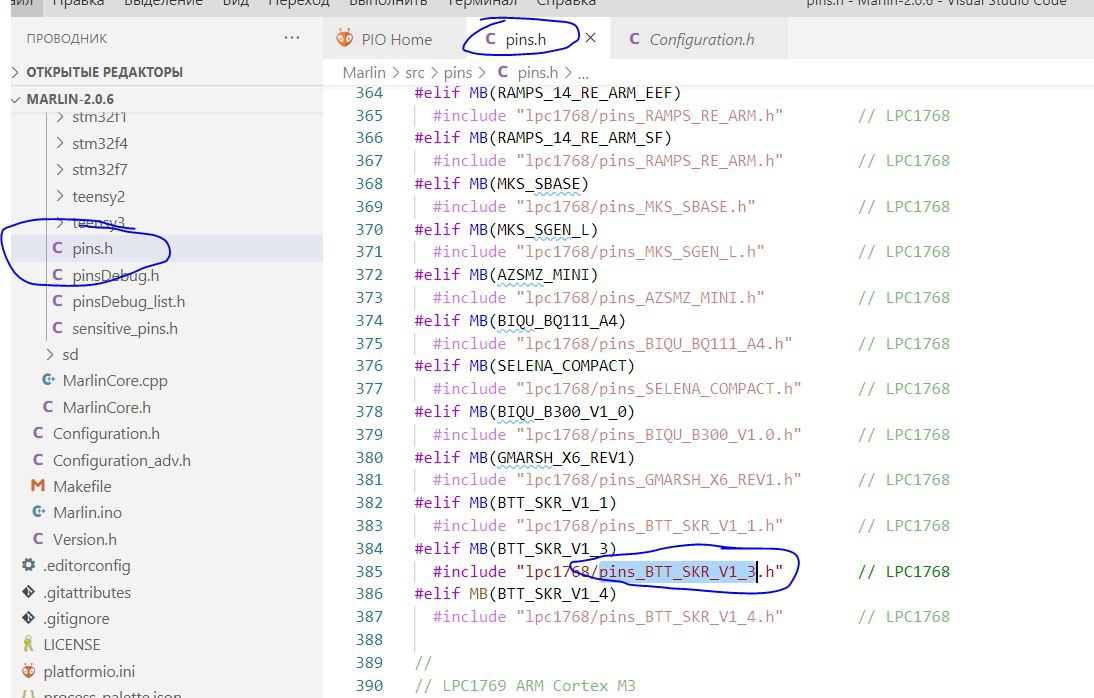Click the #elif MB(AZSMZ_MINI) line

(x=506, y=275)
